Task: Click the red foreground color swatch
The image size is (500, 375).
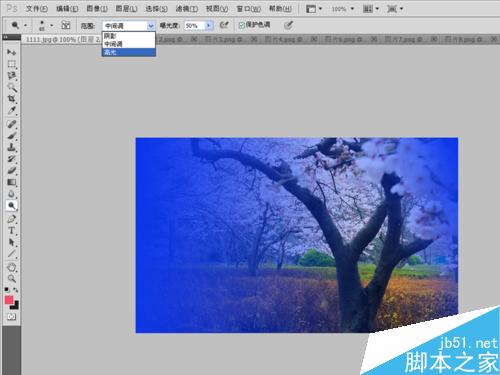Action: [x=9, y=300]
